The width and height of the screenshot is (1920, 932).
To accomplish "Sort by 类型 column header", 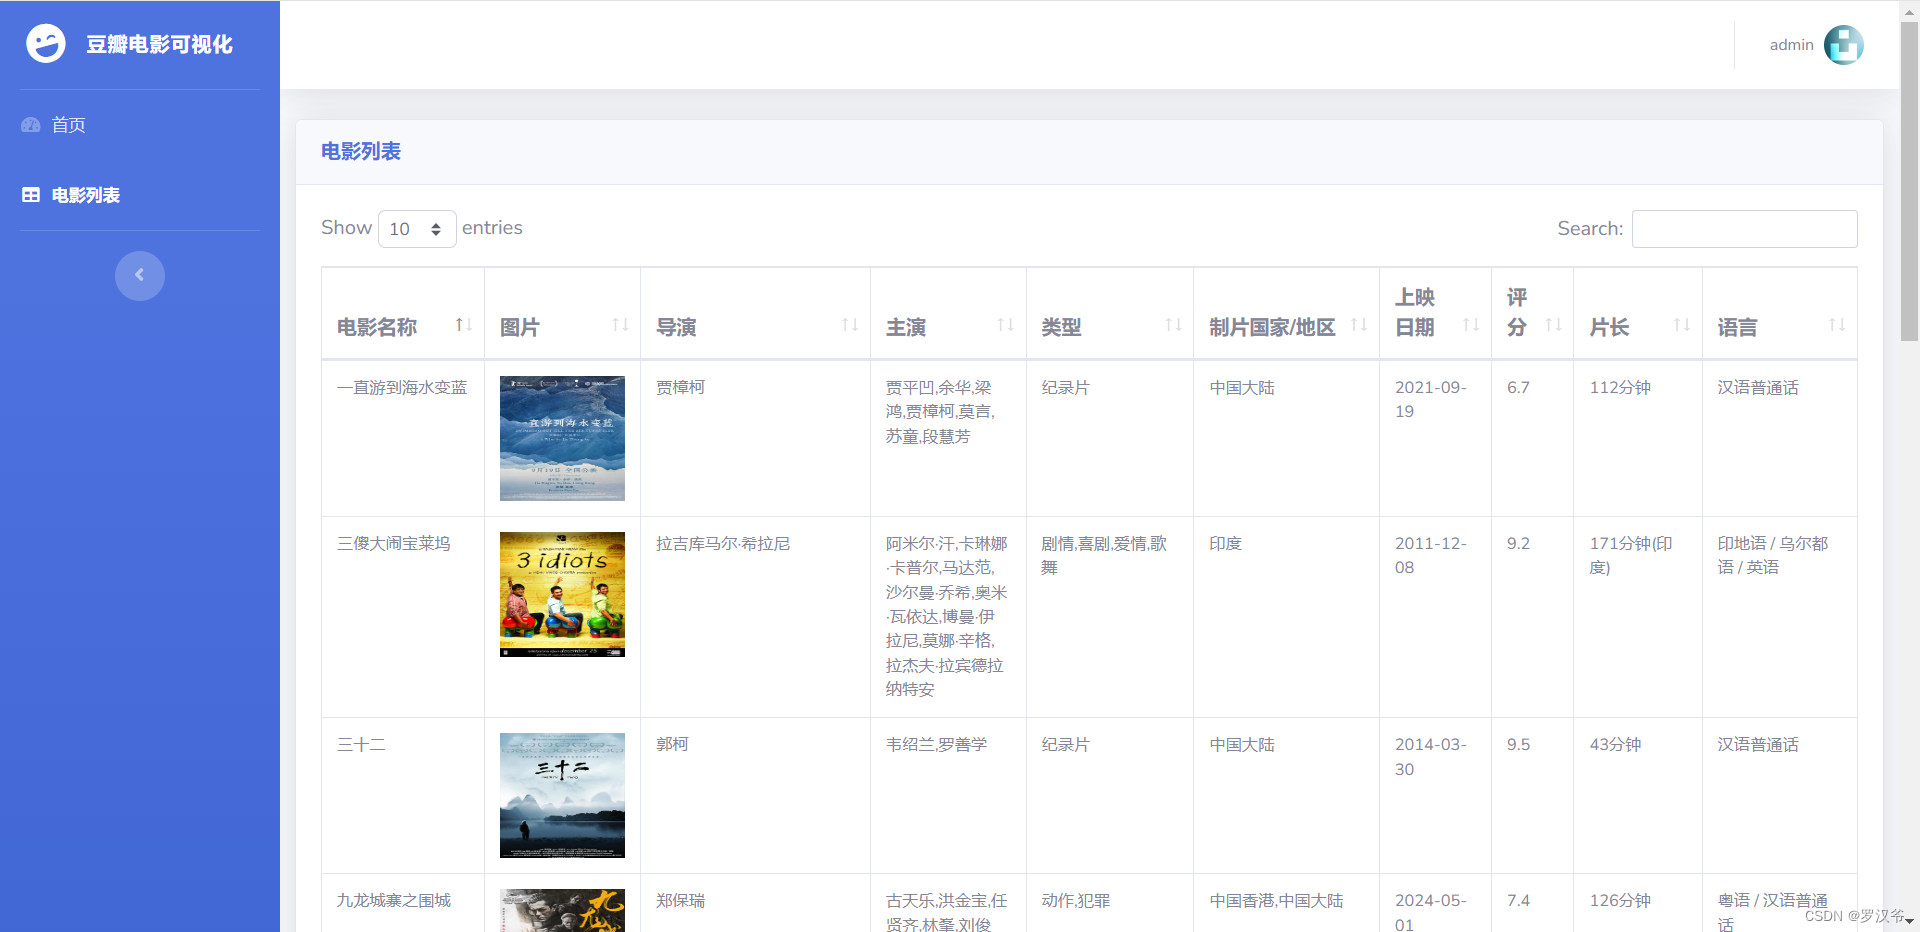I will pyautogui.click(x=1062, y=327).
